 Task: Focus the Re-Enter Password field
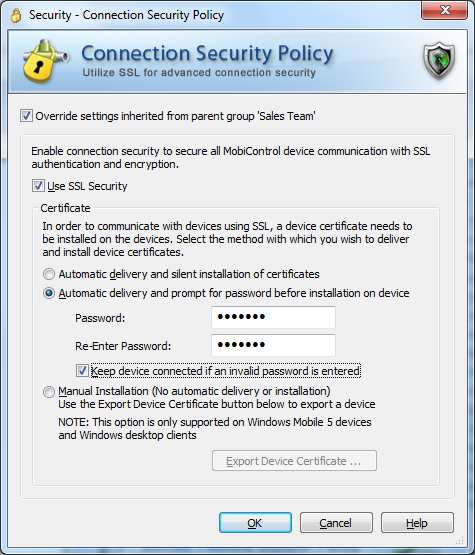(273, 345)
